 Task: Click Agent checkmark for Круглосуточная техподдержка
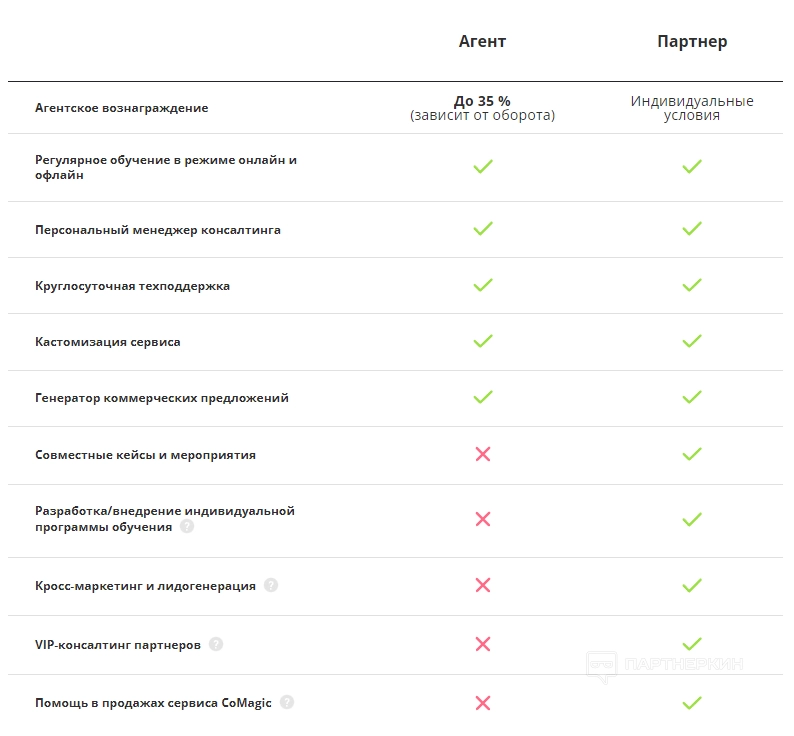point(483,285)
